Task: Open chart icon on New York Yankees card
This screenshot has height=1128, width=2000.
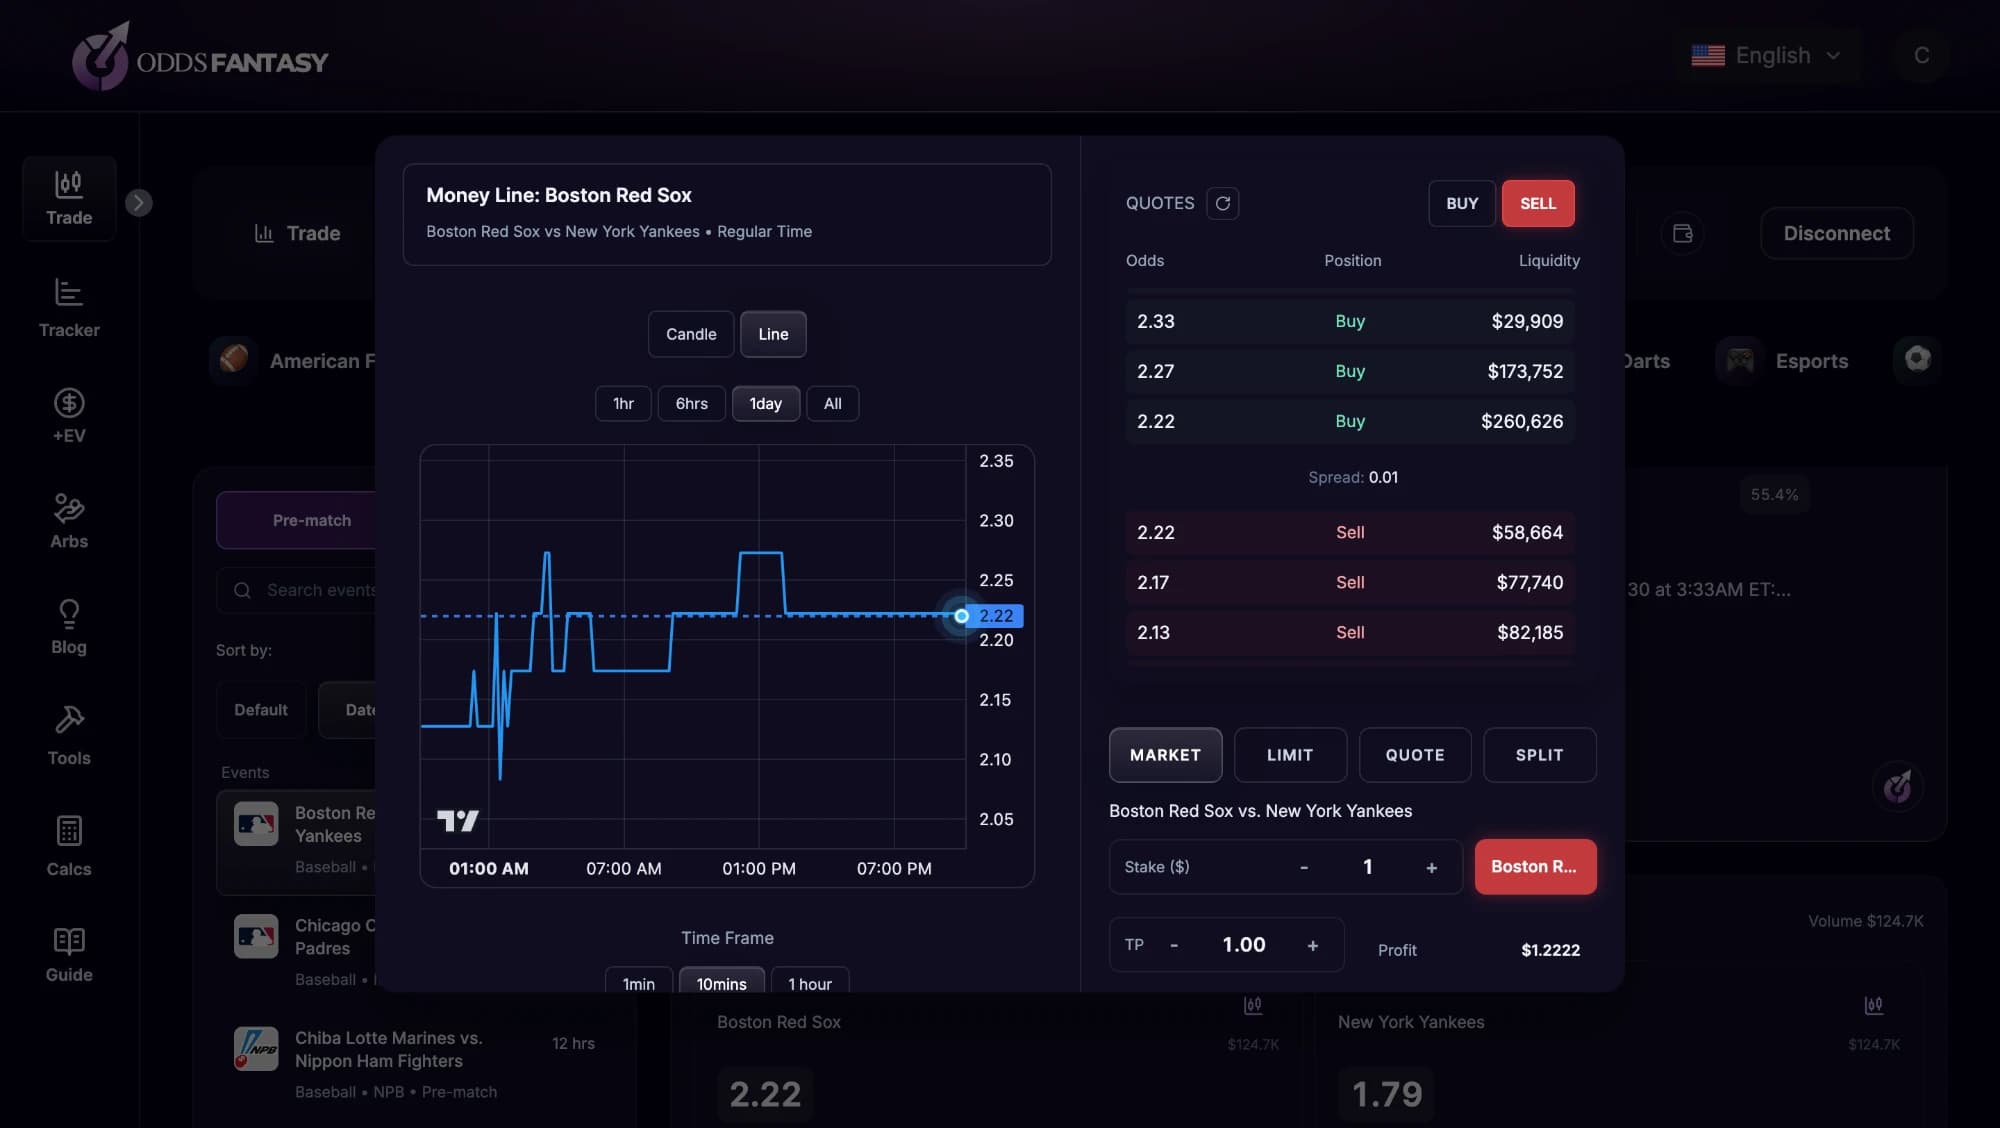Action: (1873, 1005)
